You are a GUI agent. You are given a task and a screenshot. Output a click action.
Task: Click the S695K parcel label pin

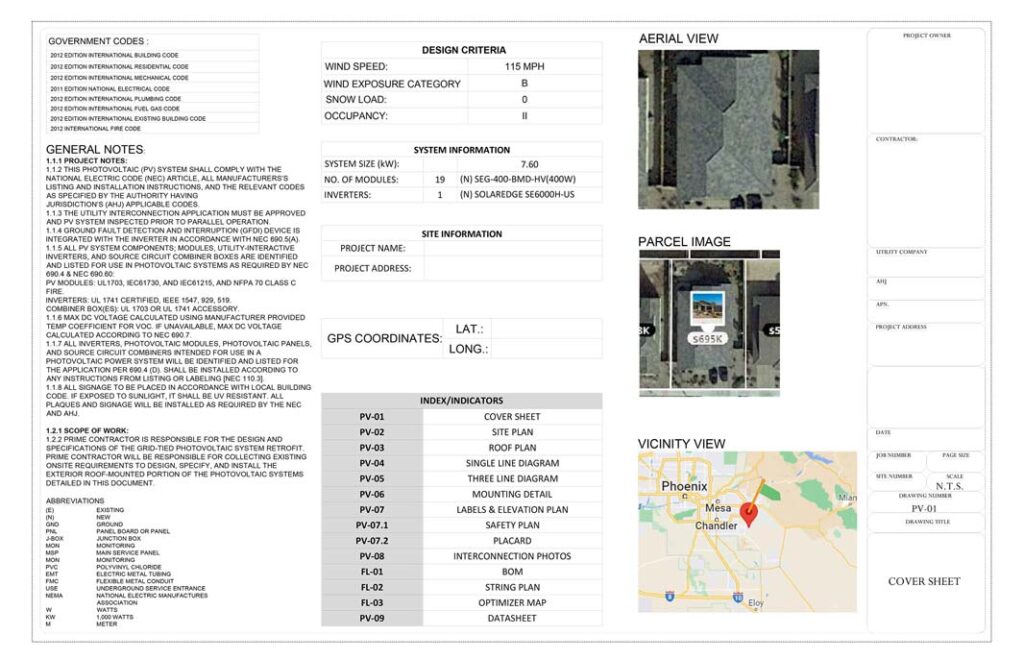click(x=709, y=338)
